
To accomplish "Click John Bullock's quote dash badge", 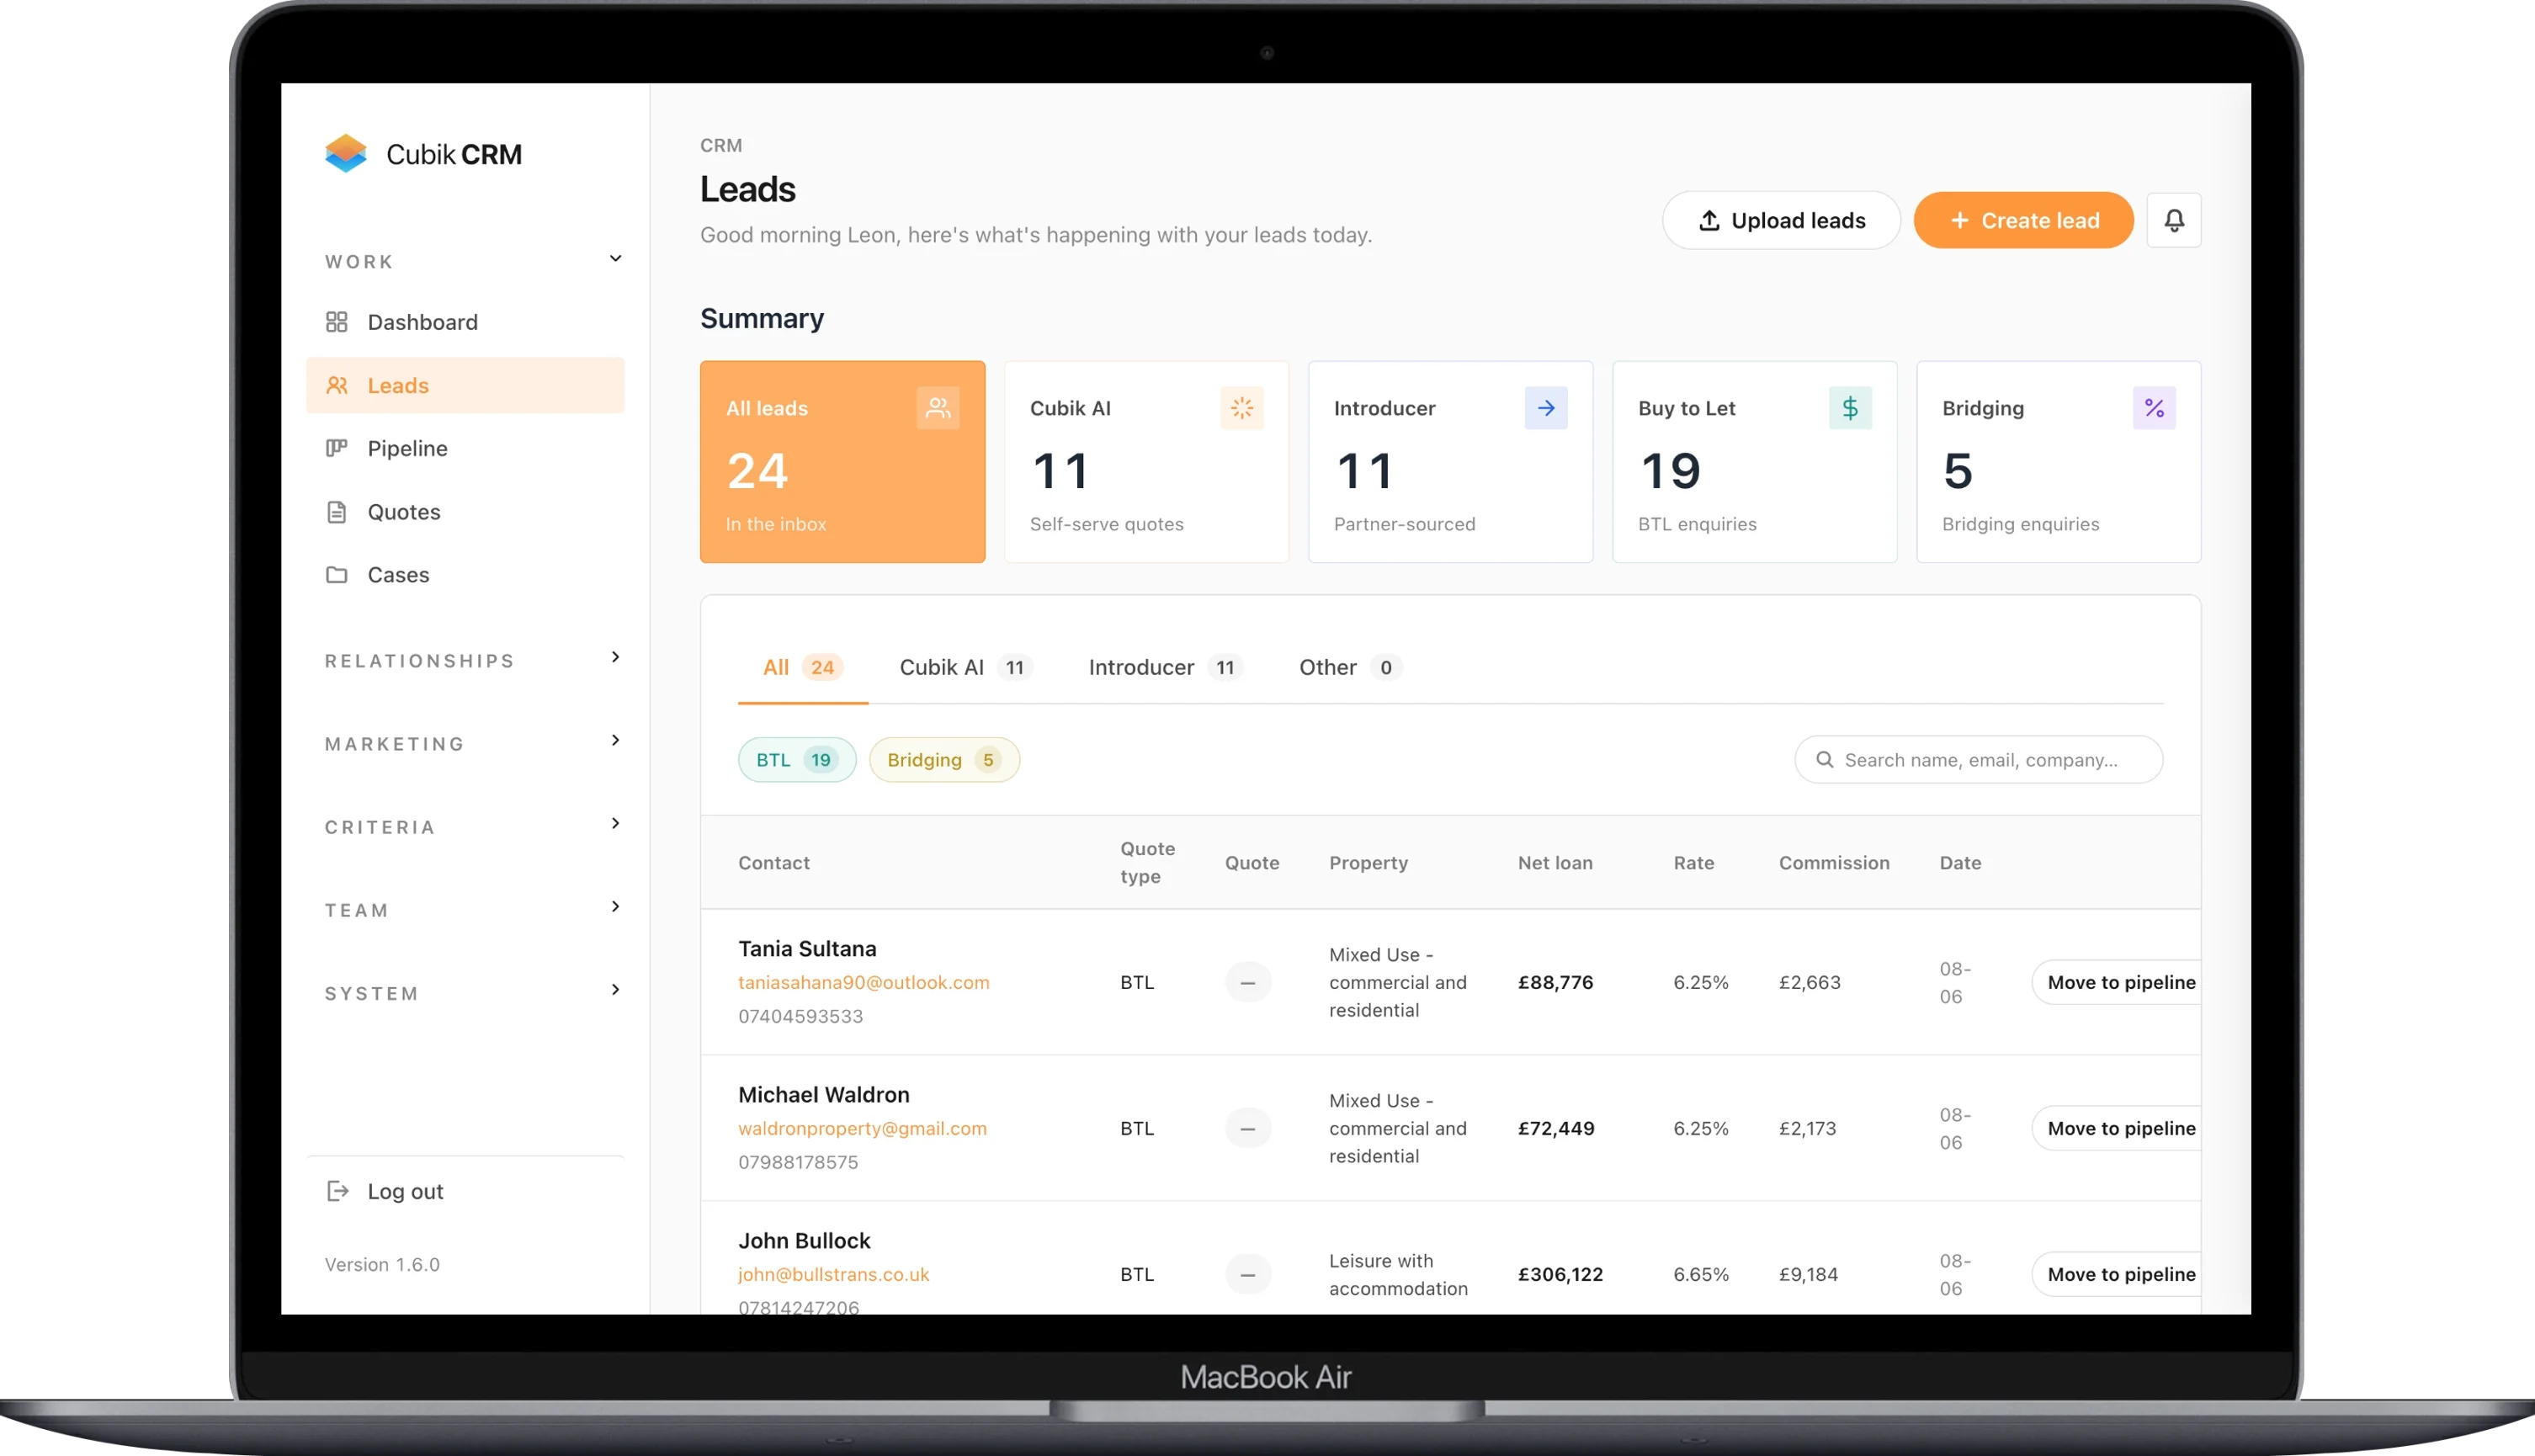I will [1248, 1275].
